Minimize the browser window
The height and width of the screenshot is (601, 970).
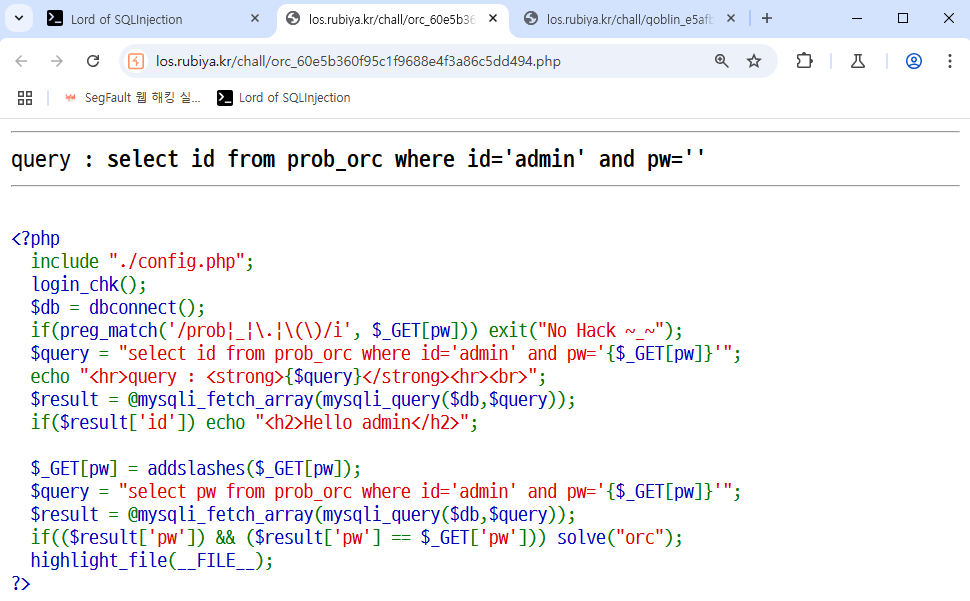click(857, 19)
